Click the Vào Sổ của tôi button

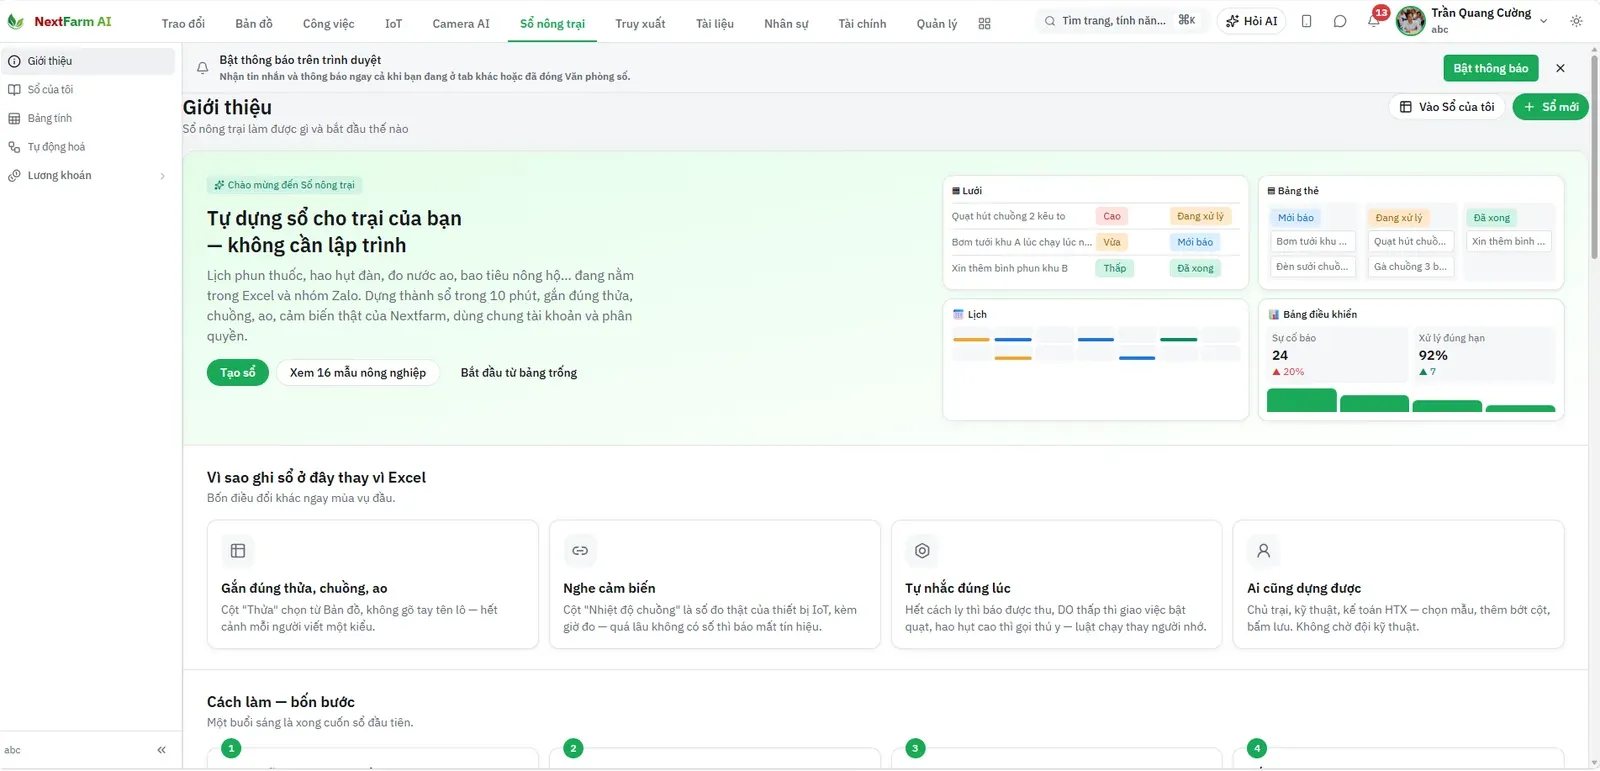[1447, 107]
